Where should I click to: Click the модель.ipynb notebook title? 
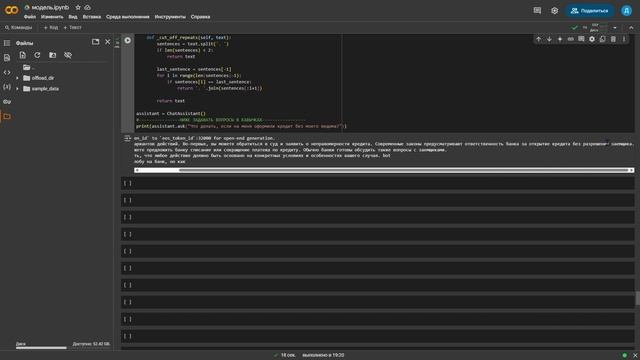pos(50,7)
